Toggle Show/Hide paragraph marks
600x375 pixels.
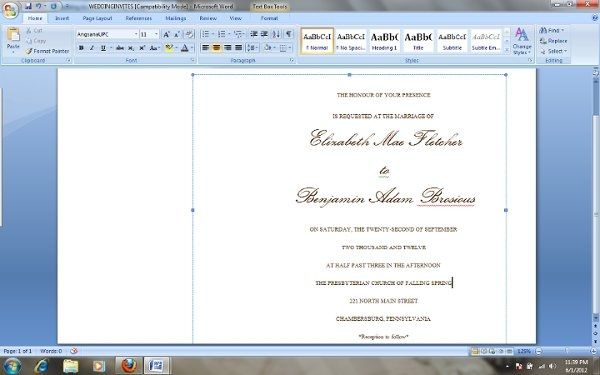pyautogui.click(x=289, y=34)
